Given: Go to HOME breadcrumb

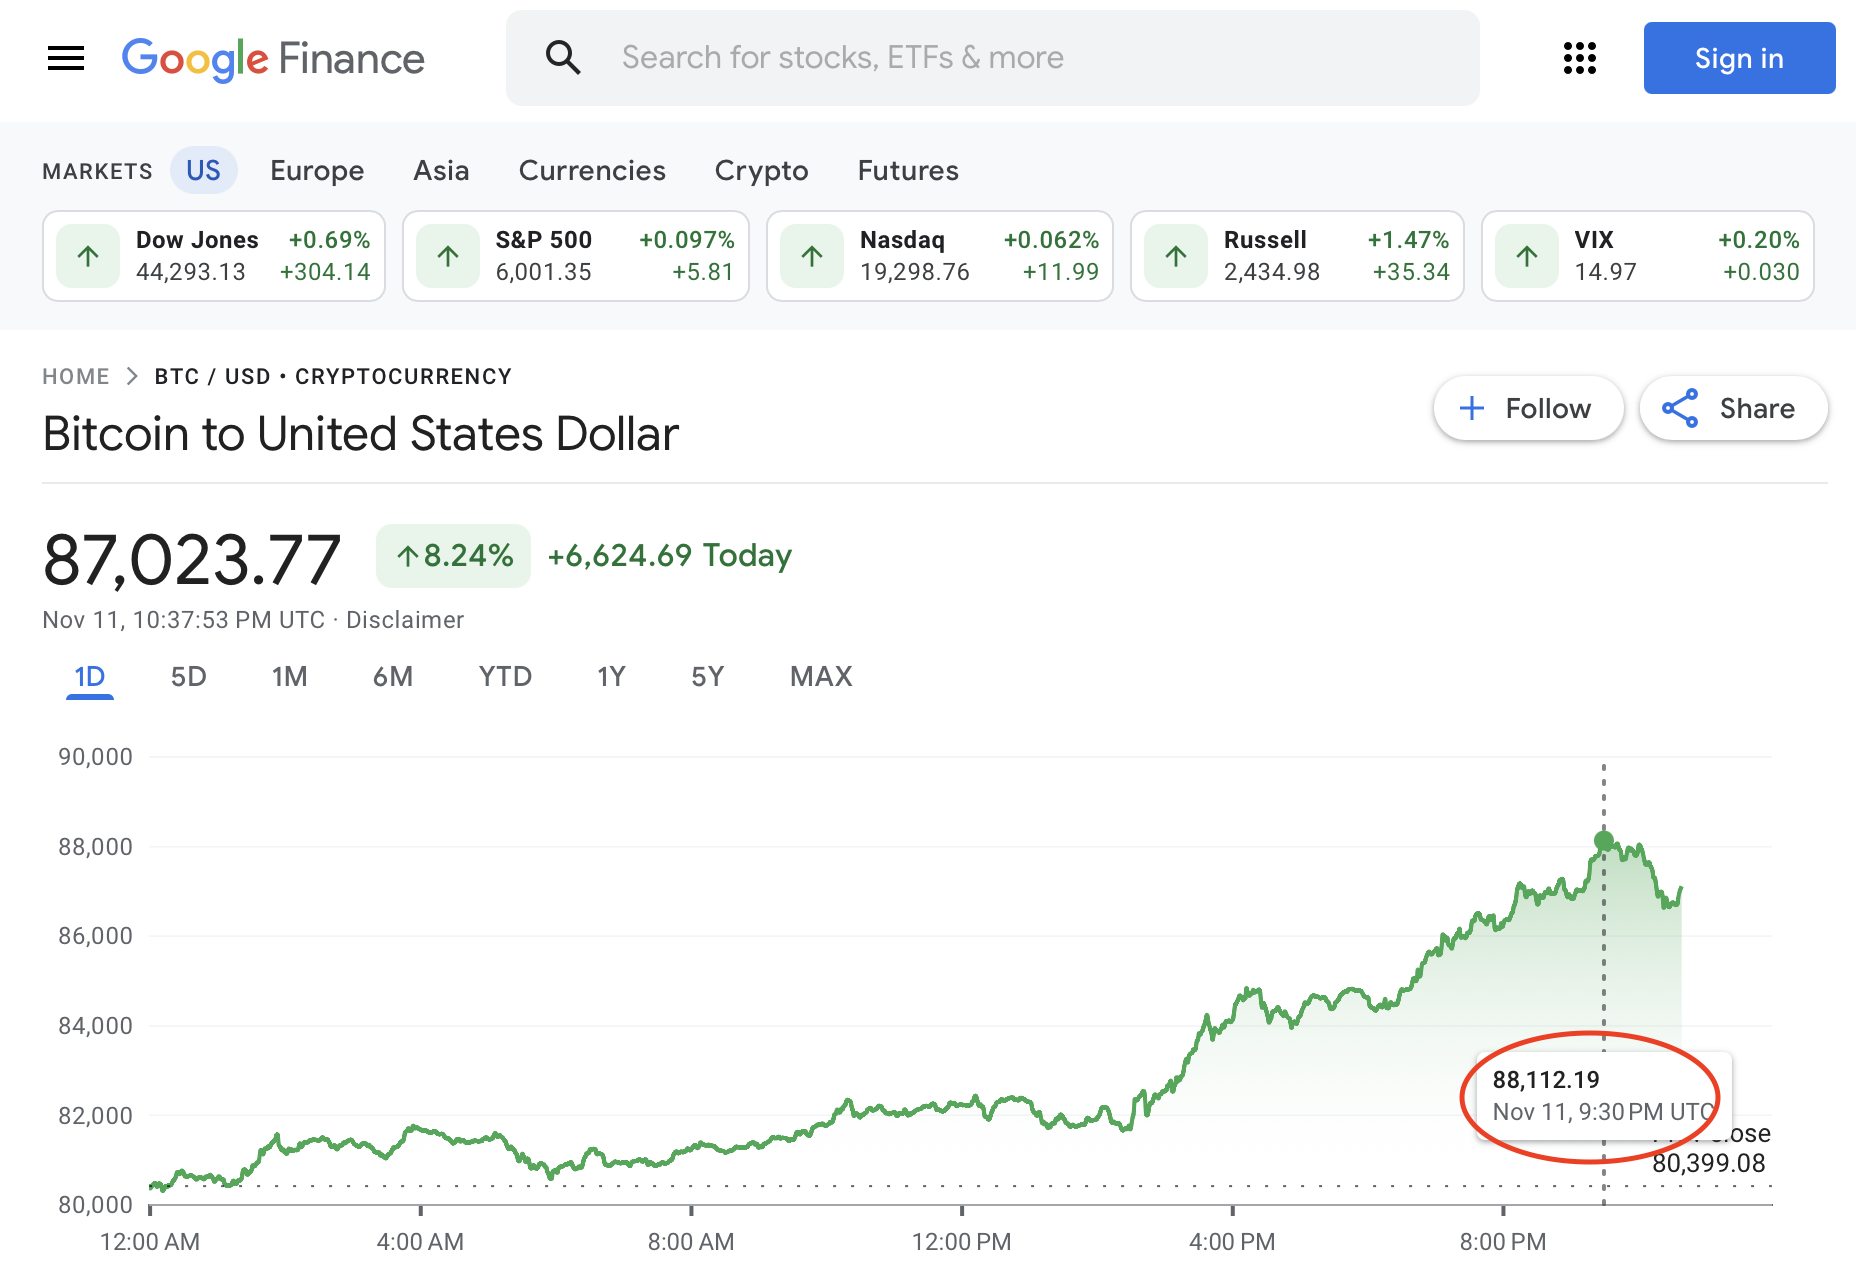Looking at the screenshot, I should click(x=76, y=376).
